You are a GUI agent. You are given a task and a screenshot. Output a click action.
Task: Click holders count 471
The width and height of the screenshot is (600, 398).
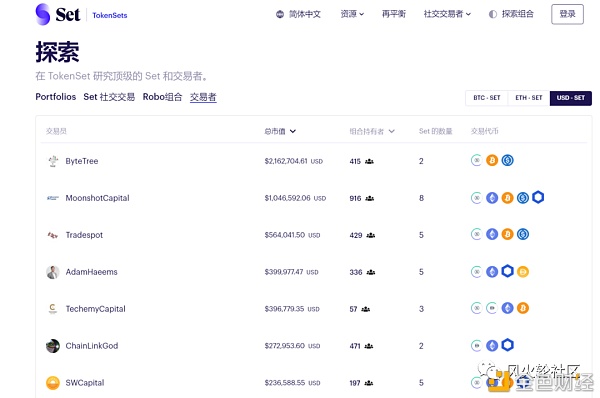coord(355,346)
